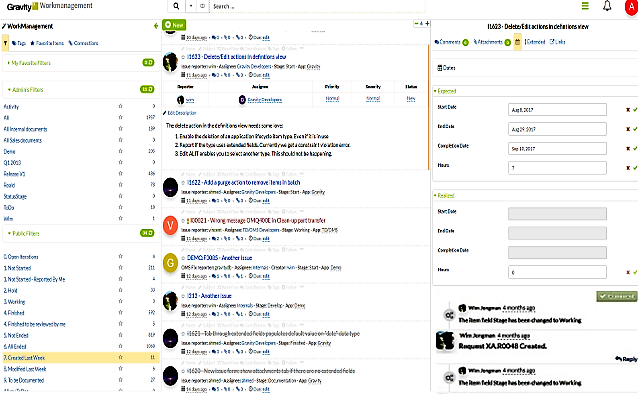
Task: Favorite the ToDo filter star
Action: pos(120,207)
